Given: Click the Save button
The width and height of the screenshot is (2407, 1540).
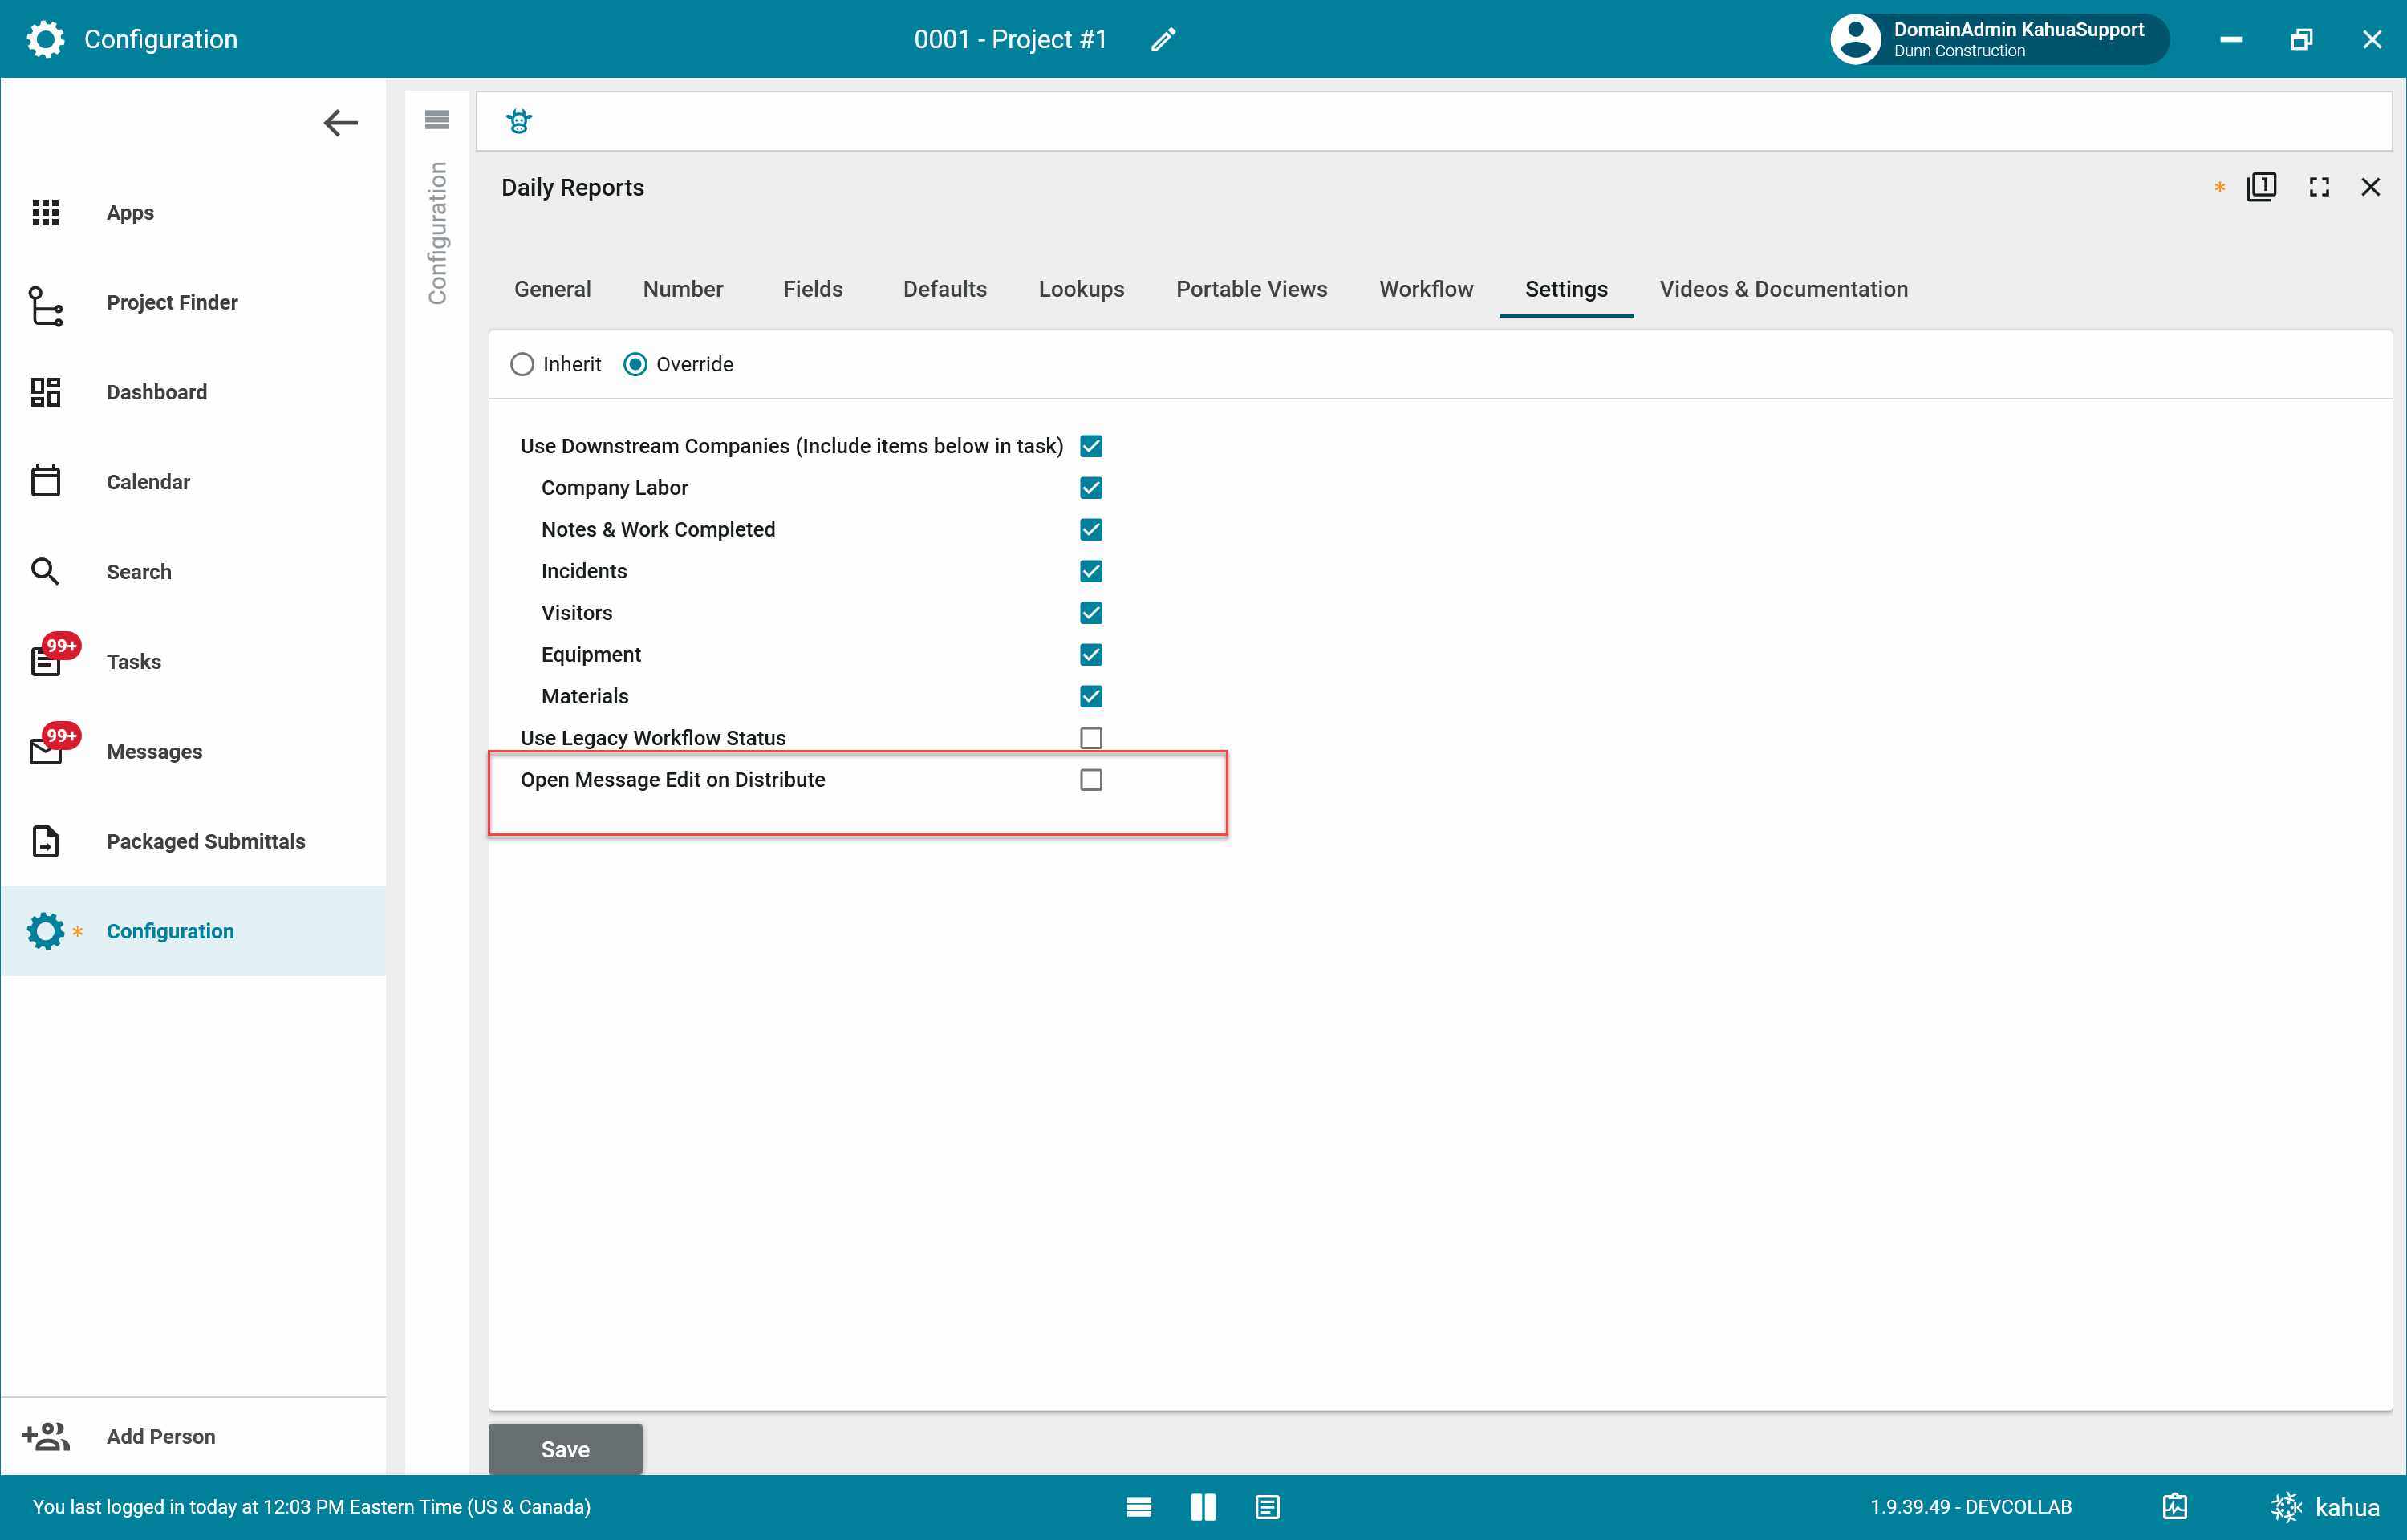Looking at the screenshot, I should point(565,1448).
